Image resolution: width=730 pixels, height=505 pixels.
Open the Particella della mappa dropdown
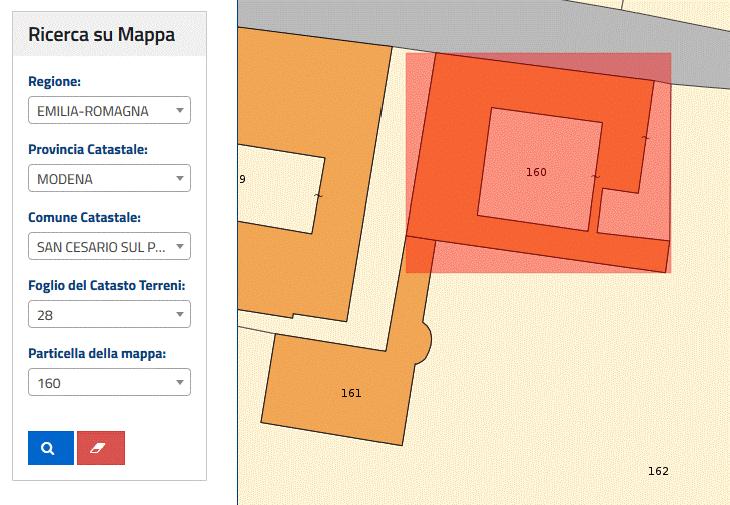[109, 382]
